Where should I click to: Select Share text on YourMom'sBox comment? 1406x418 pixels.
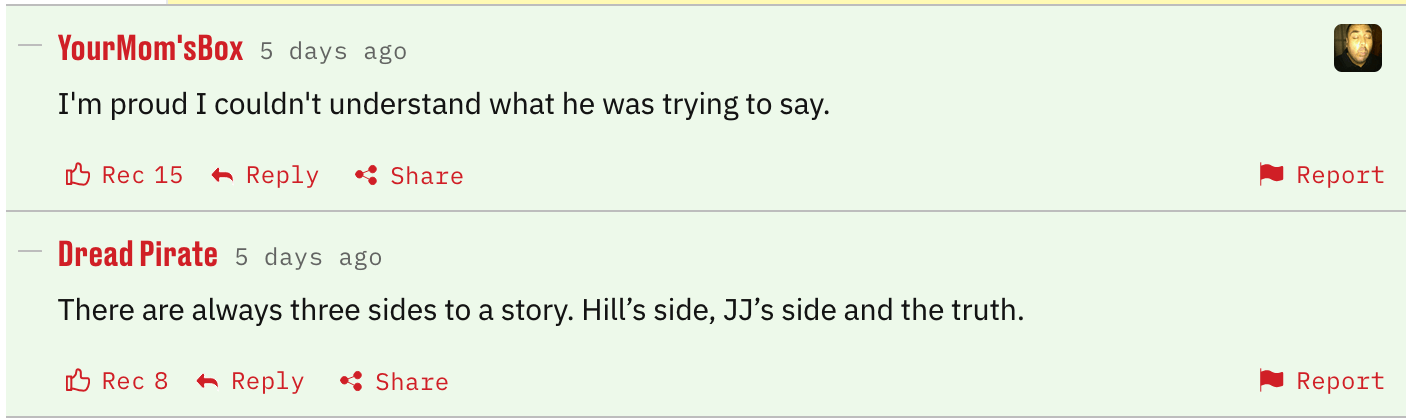(427, 176)
